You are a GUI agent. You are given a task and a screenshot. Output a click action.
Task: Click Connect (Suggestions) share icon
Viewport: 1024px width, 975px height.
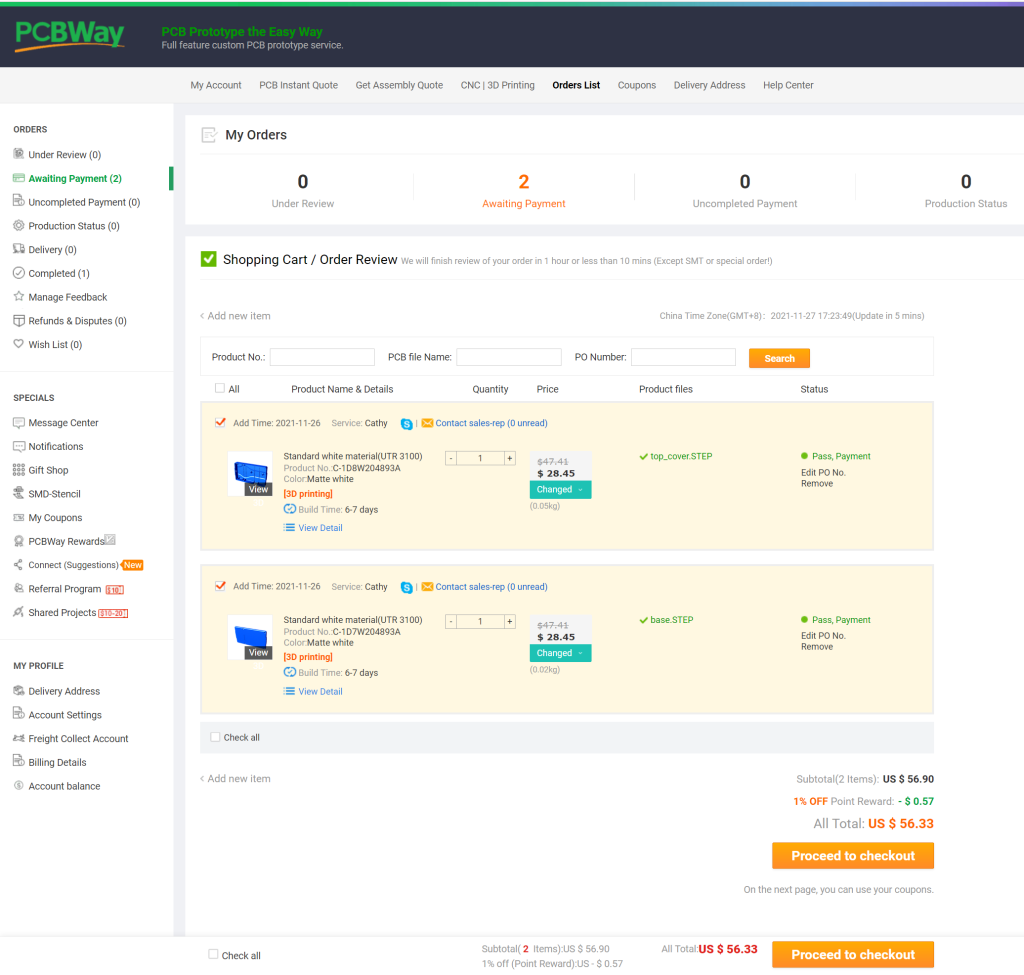coord(19,565)
